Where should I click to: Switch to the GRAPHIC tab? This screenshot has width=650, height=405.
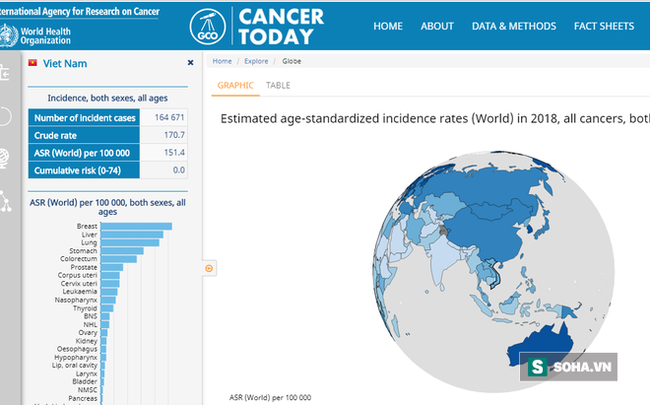point(235,85)
